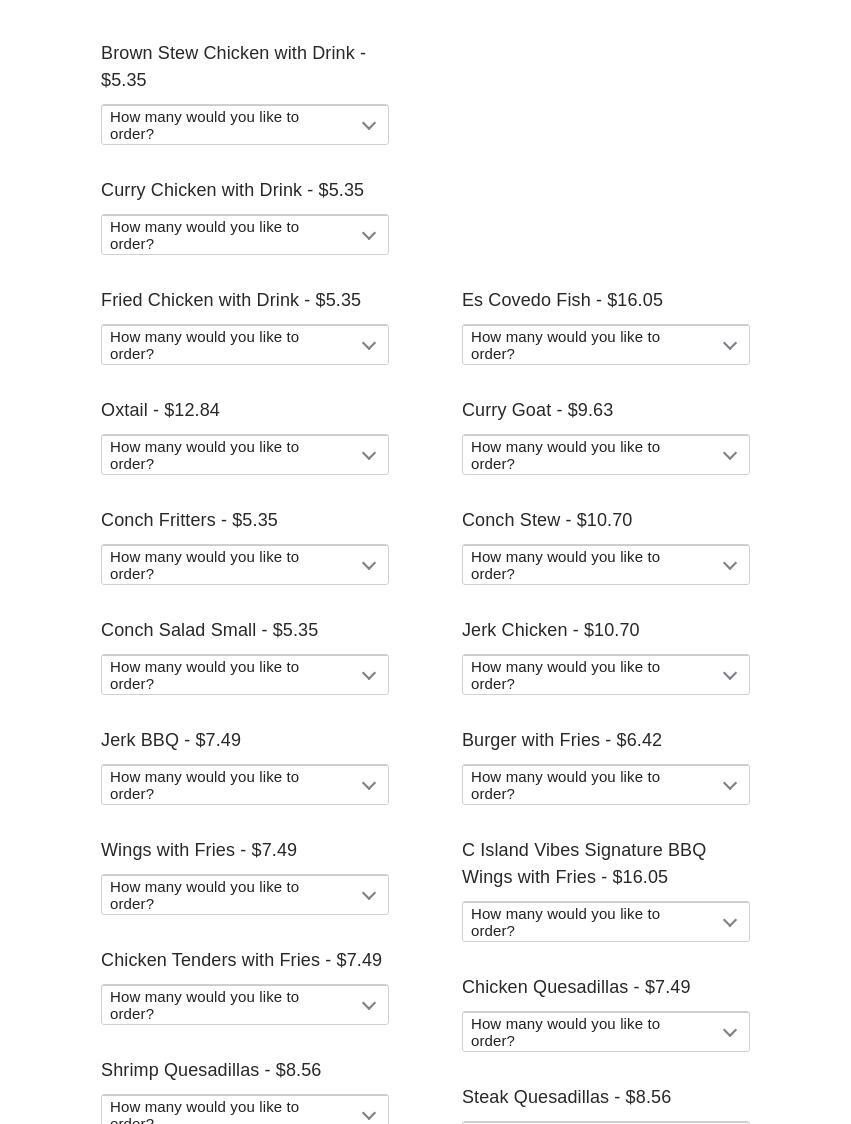The width and height of the screenshot is (851, 1124).
Task: Open Brown Stew Chicken quantity dropdown
Action: click(244, 125)
